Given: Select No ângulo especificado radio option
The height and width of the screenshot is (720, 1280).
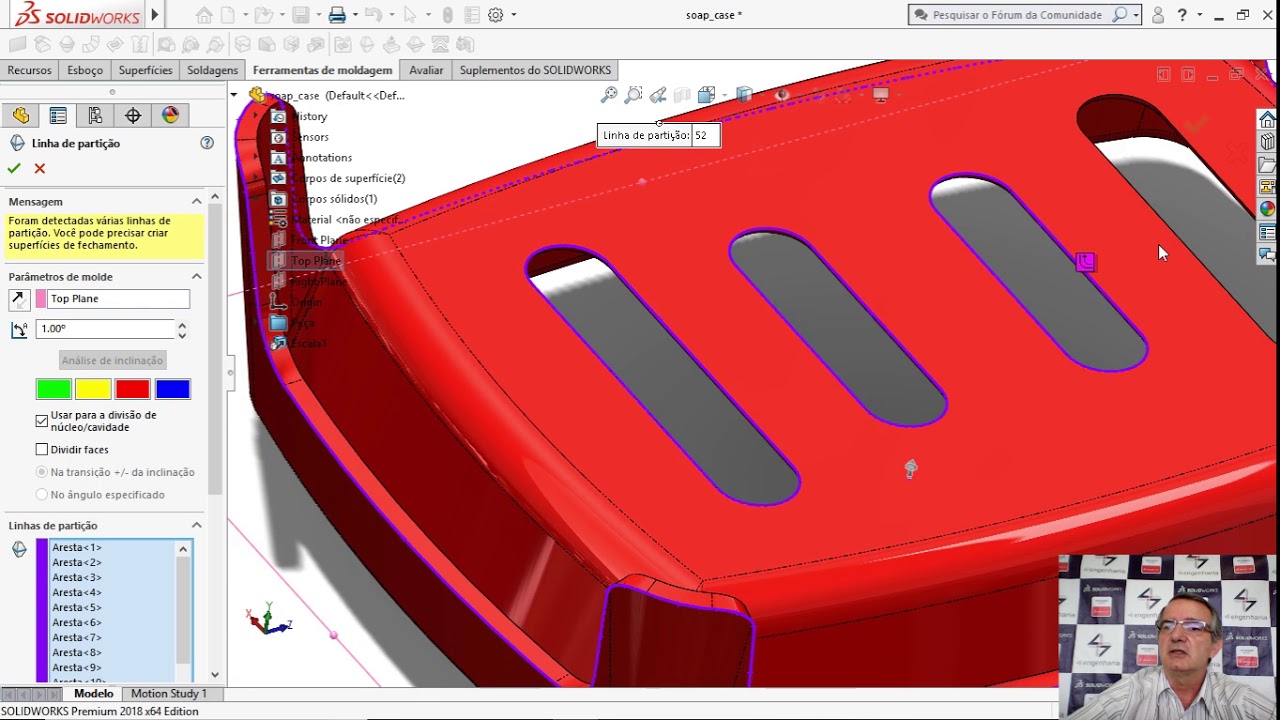Looking at the screenshot, I should pyautogui.click(x=42, y=495).
